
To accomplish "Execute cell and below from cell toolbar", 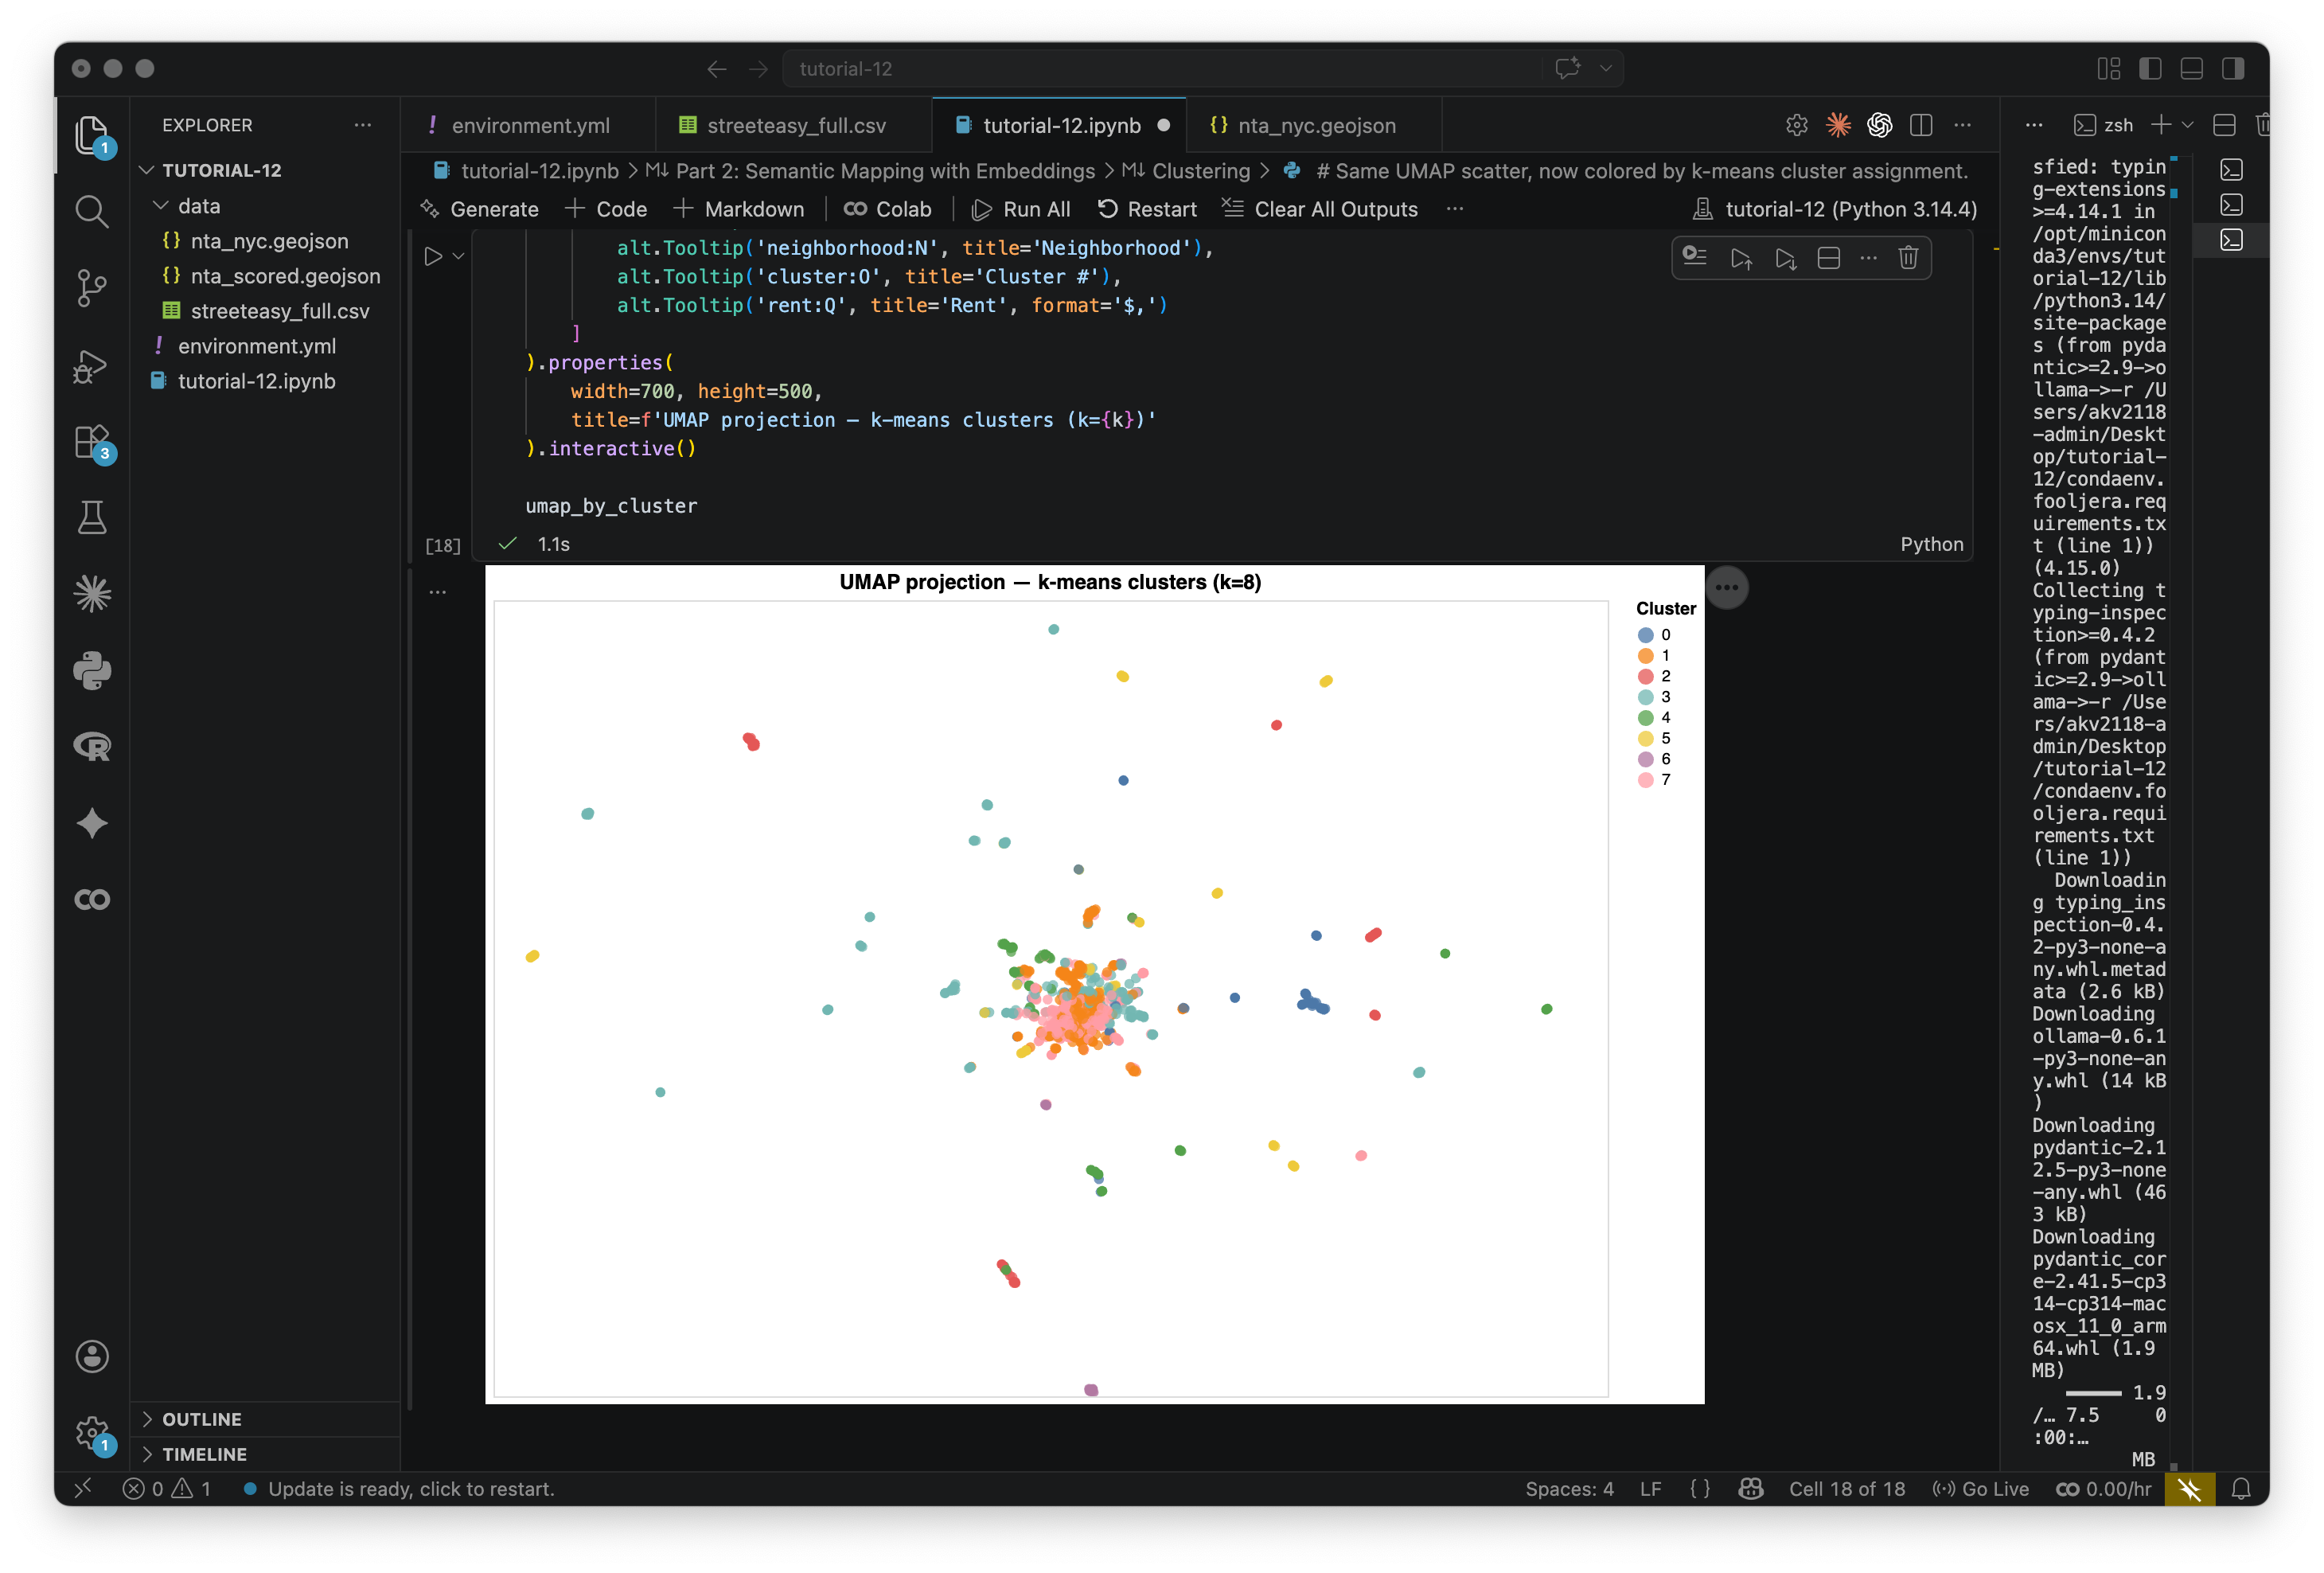I will click(1785, 258).
